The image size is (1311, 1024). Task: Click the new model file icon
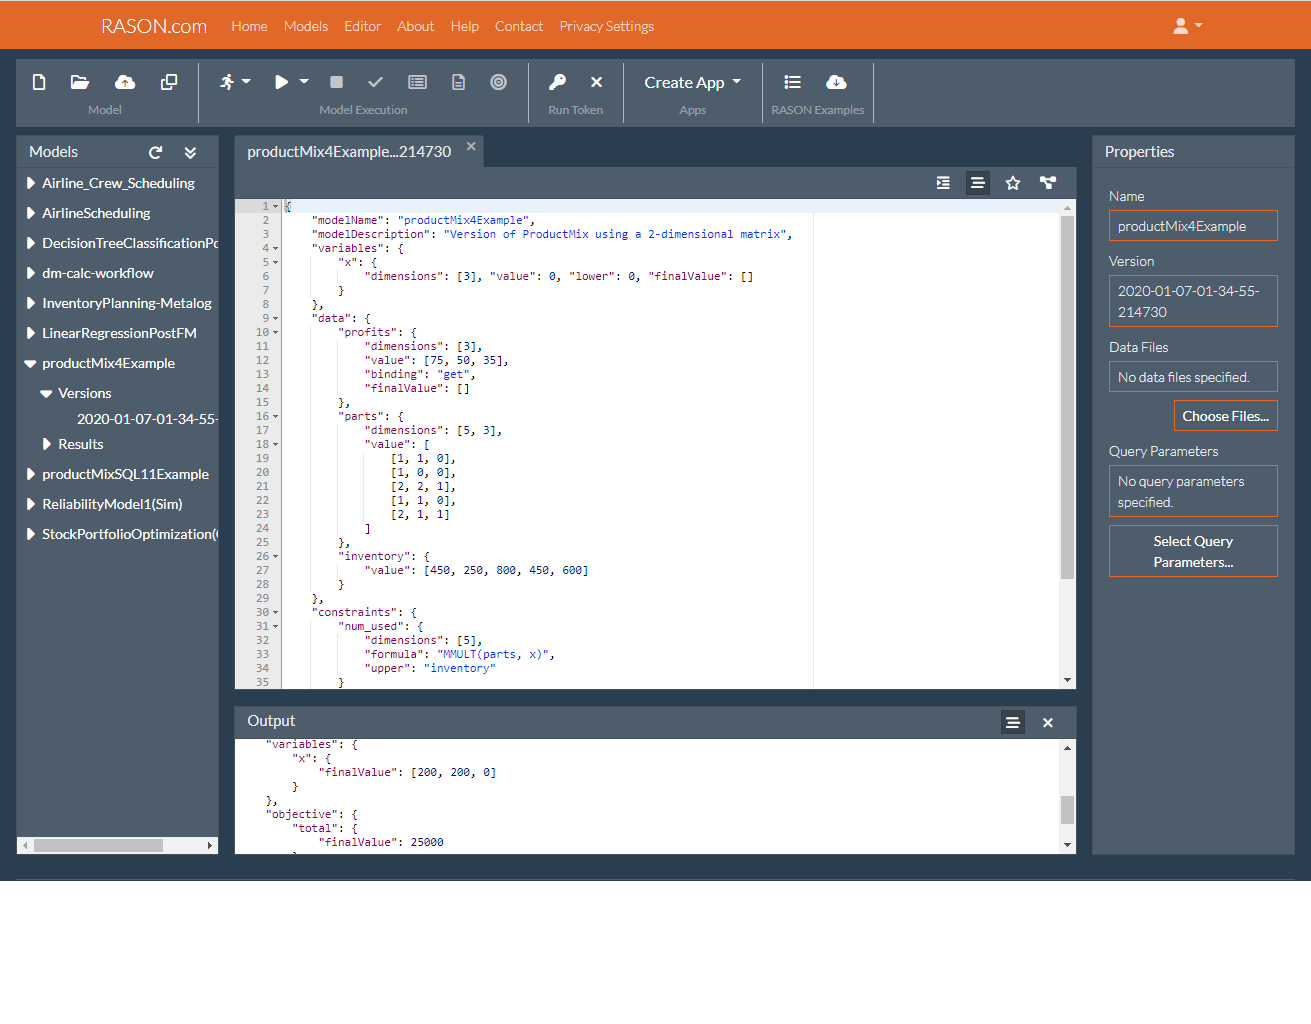point(39,82)
